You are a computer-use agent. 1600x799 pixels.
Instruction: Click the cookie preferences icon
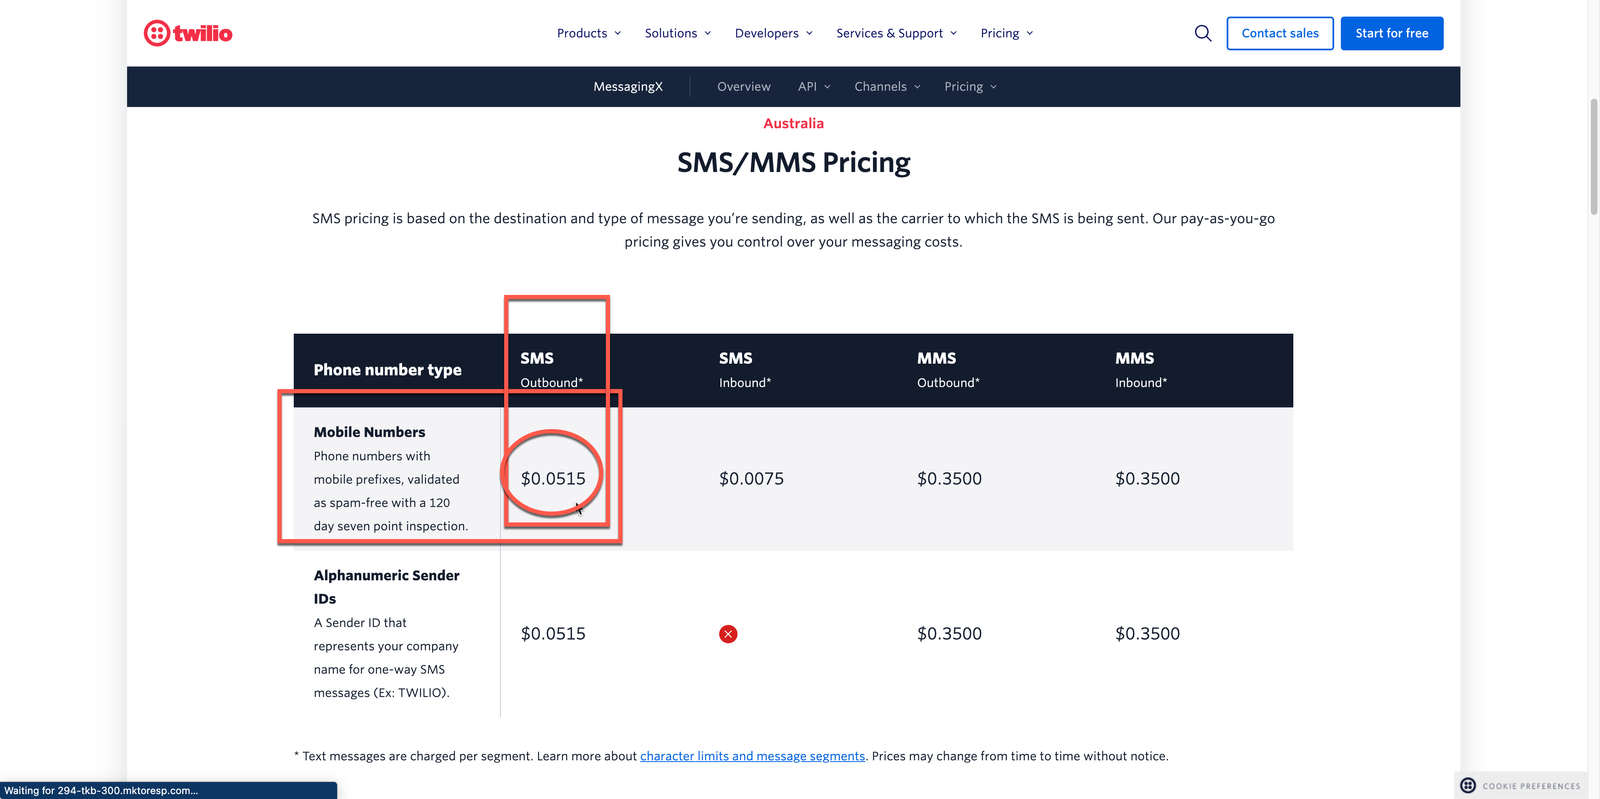[1468, 785]
